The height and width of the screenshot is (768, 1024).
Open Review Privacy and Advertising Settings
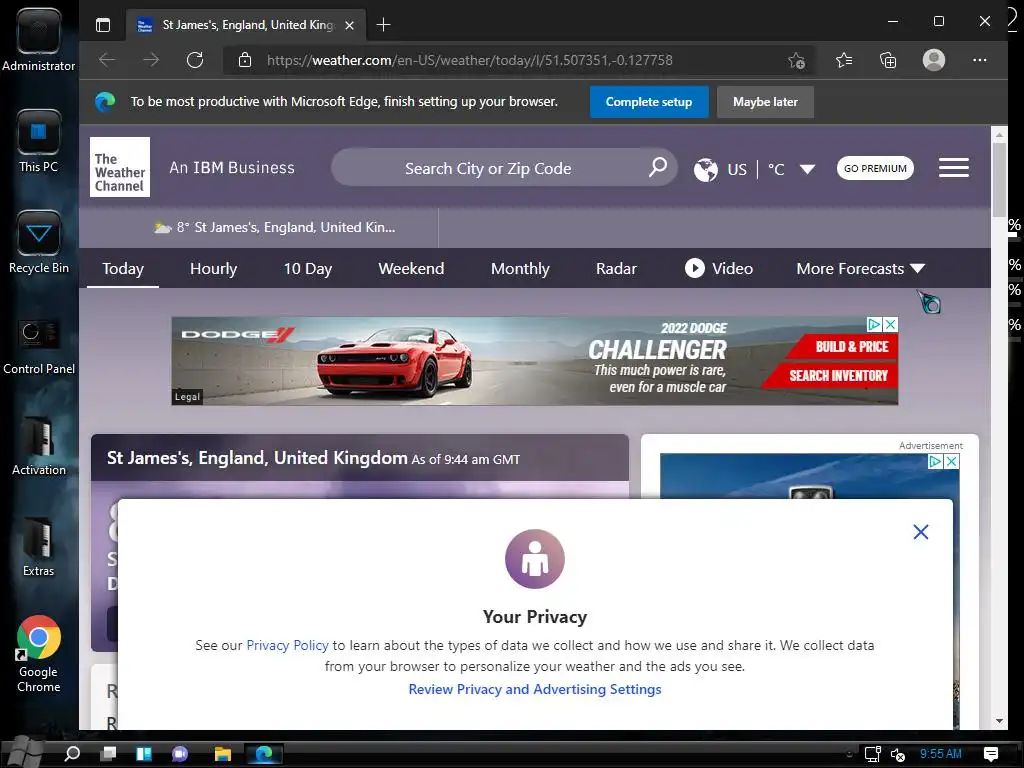(535, 689)
